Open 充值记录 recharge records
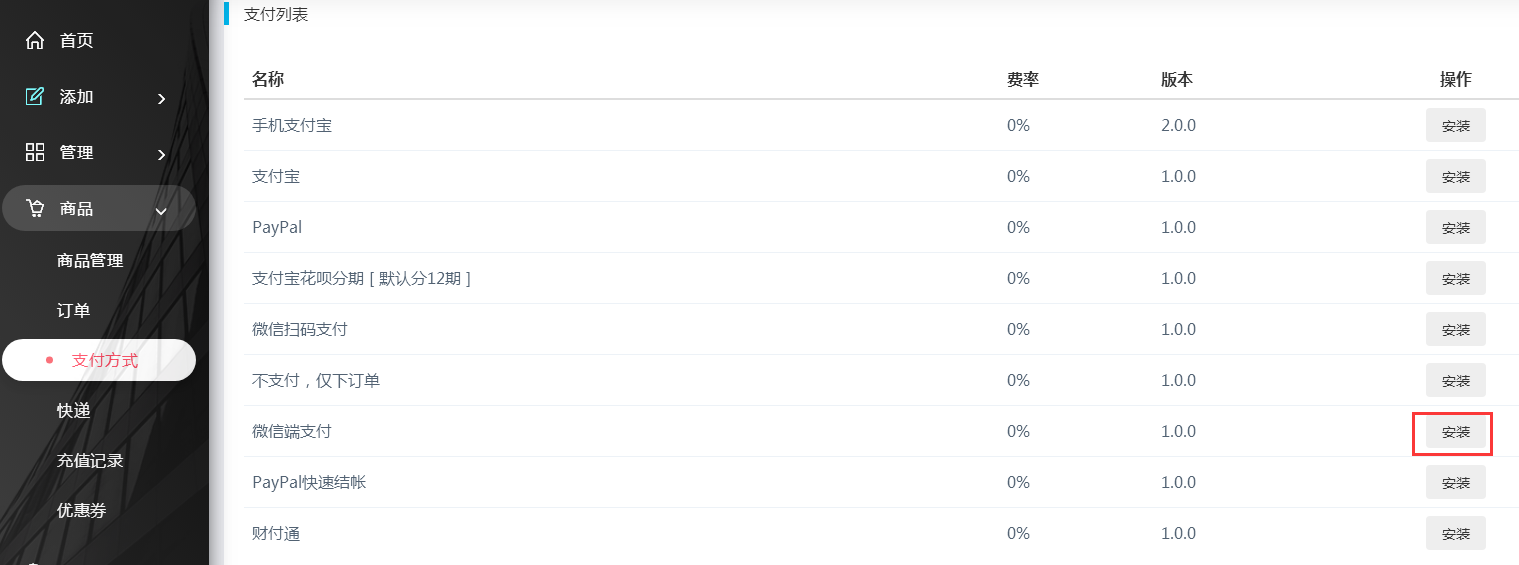The height and width of the screenshot is (565, 1519). (90, 461)
